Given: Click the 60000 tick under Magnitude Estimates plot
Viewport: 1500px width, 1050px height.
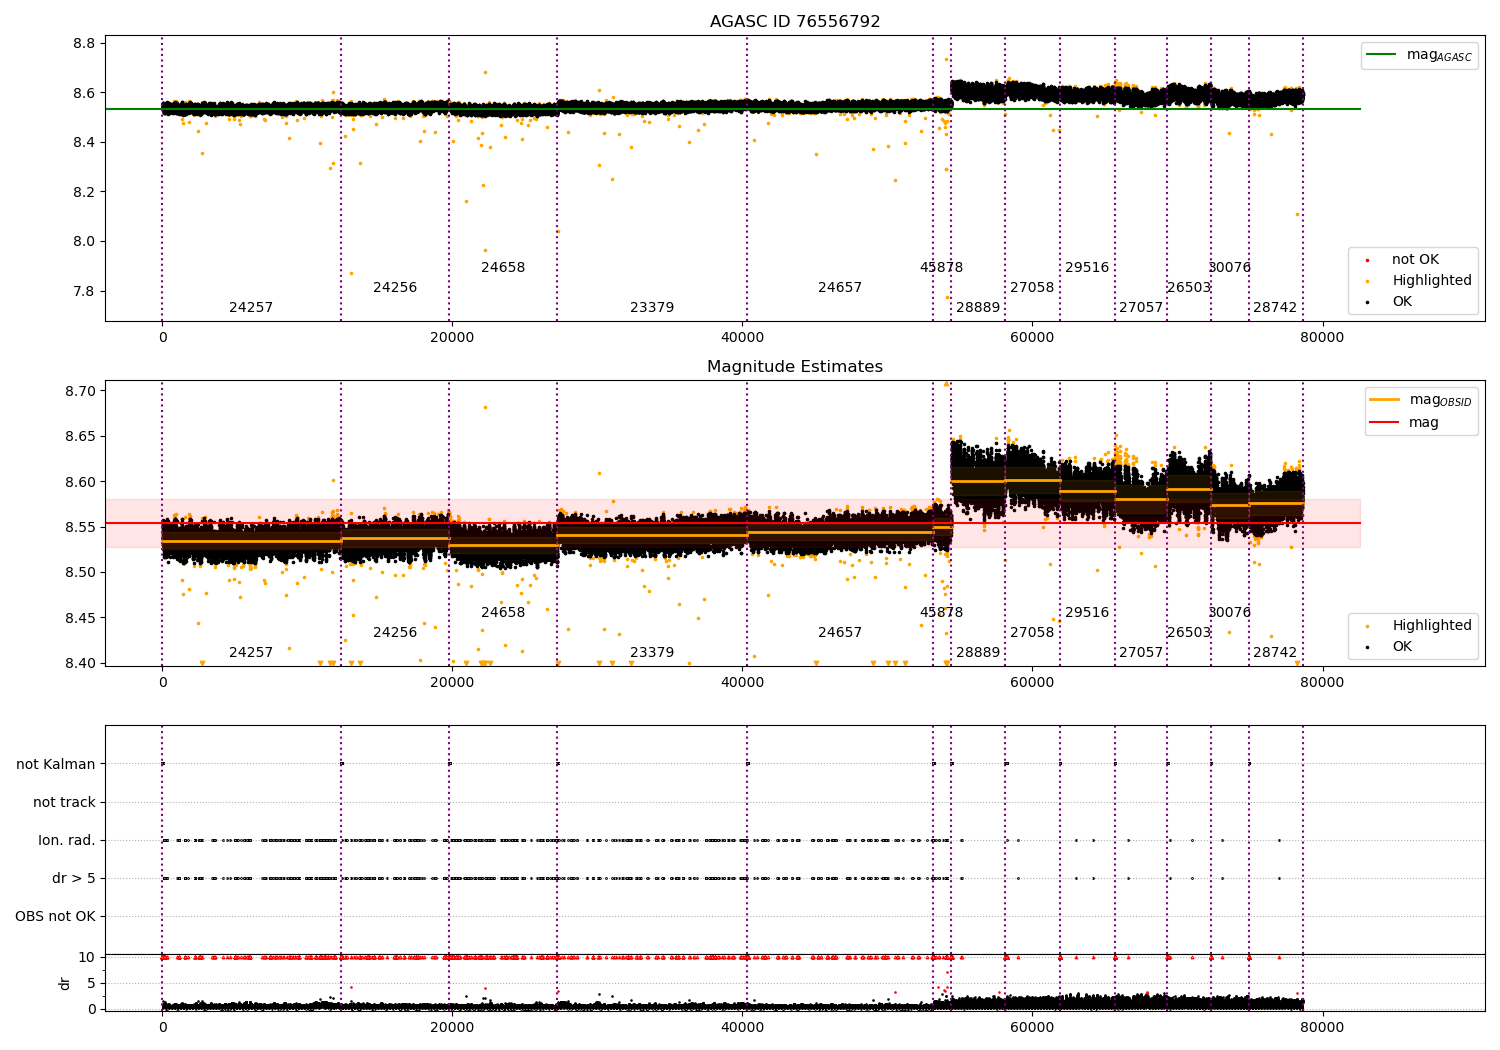Looking at the screenshot, I should coord(1032,683).
